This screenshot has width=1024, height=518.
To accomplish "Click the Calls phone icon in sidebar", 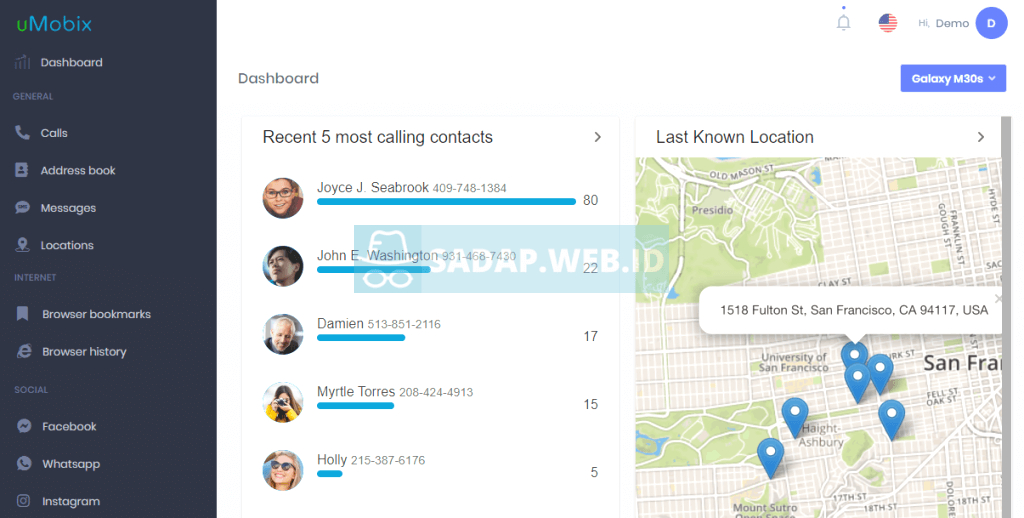I will (22, 133).
